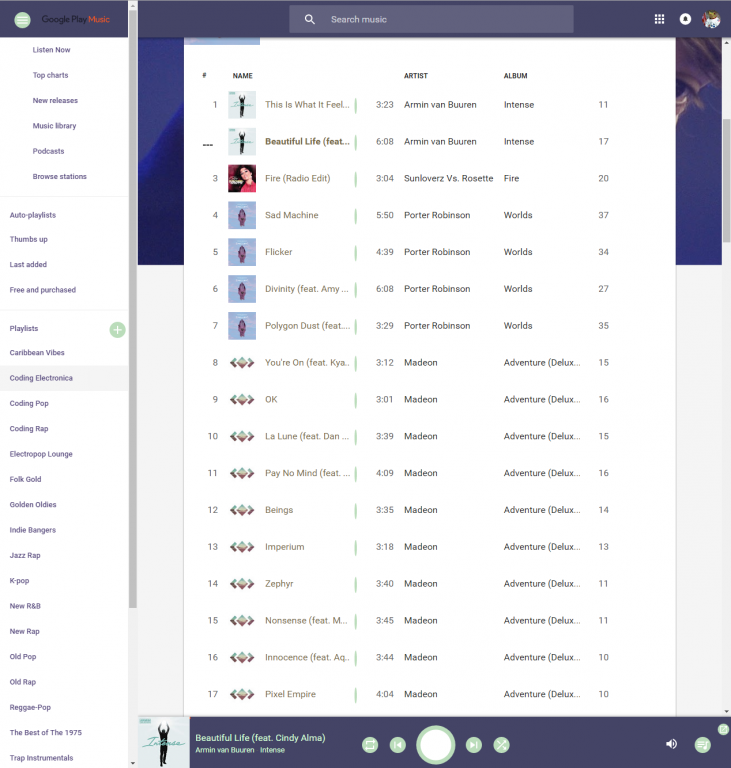Open Music library
This screenshot has height=768, width=731.
[x=54, y=126]
